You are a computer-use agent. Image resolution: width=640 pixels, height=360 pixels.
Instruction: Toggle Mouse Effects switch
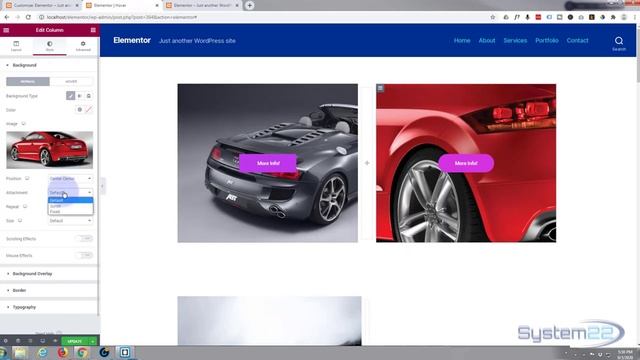pyautogui.click(x=84, y=255)
